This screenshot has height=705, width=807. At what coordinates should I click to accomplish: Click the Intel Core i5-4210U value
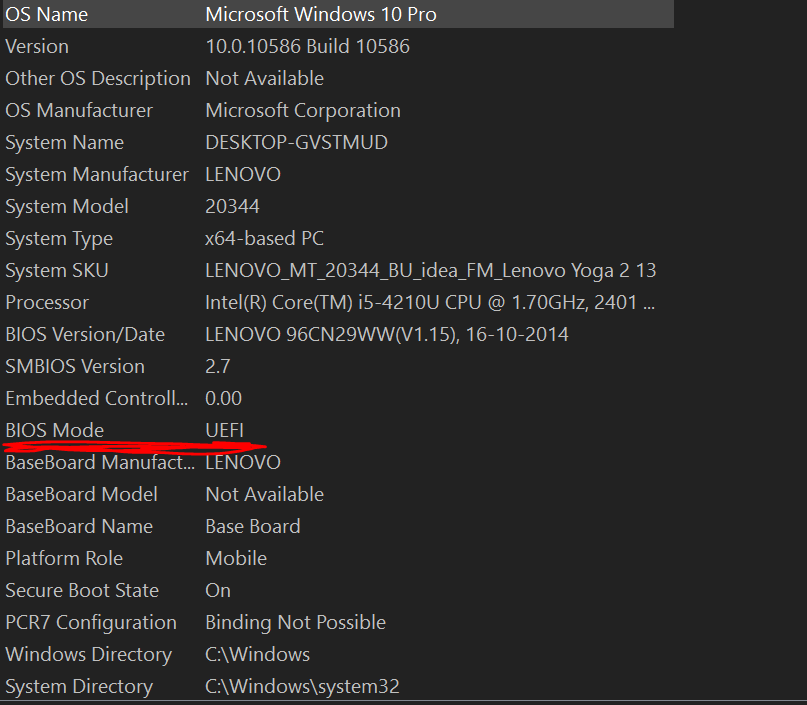[430, 303]
